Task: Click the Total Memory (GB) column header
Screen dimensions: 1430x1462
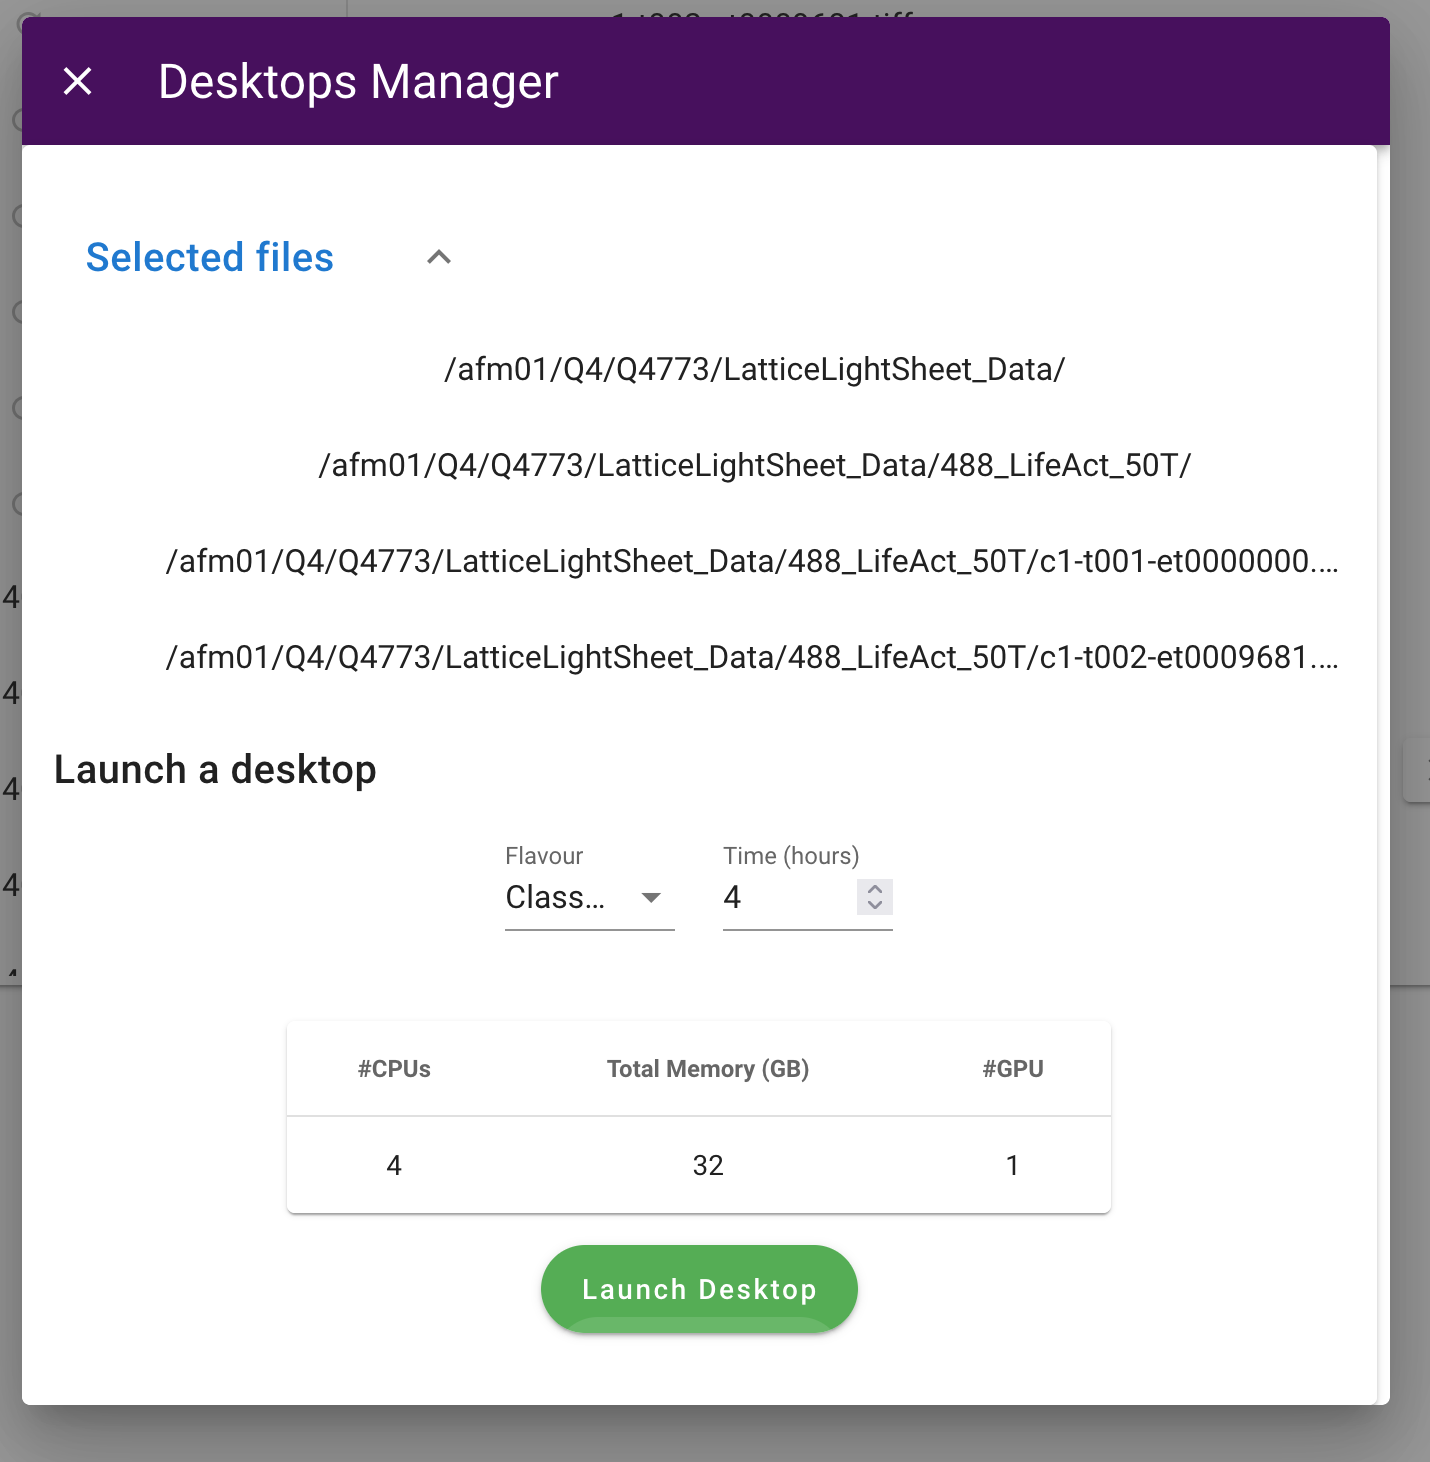Action: (708, 1068)
